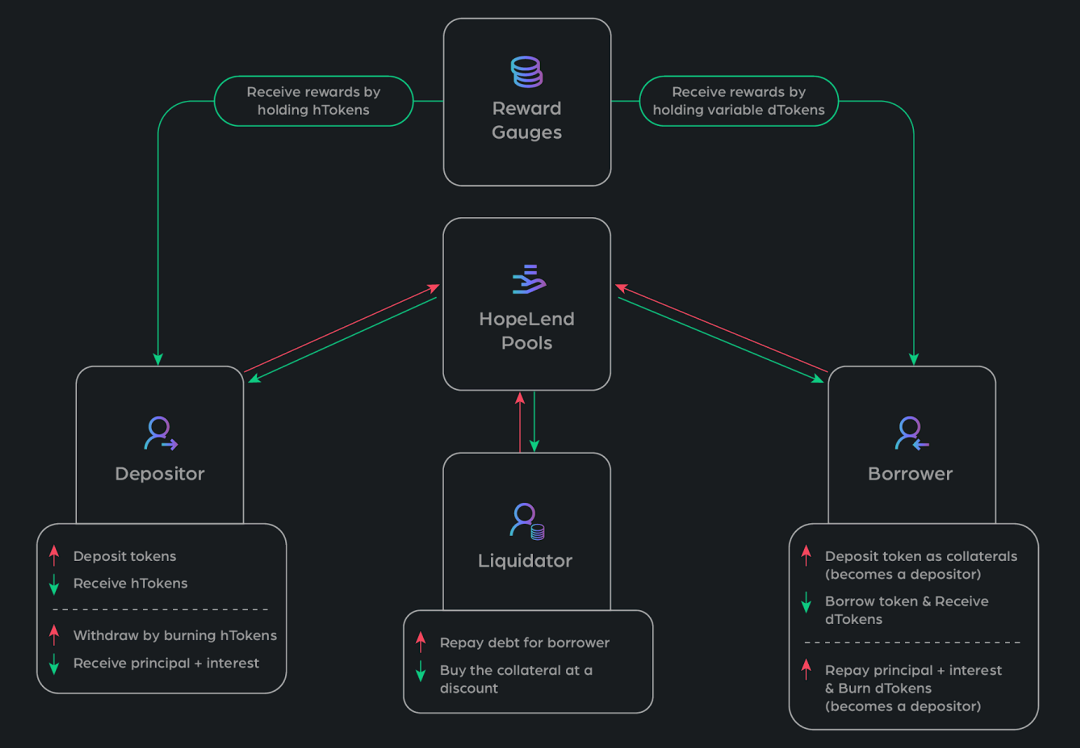Click 'Deposit token as collaterals' text
This screenshot has width=1080, height=748.
click(921, 556)
